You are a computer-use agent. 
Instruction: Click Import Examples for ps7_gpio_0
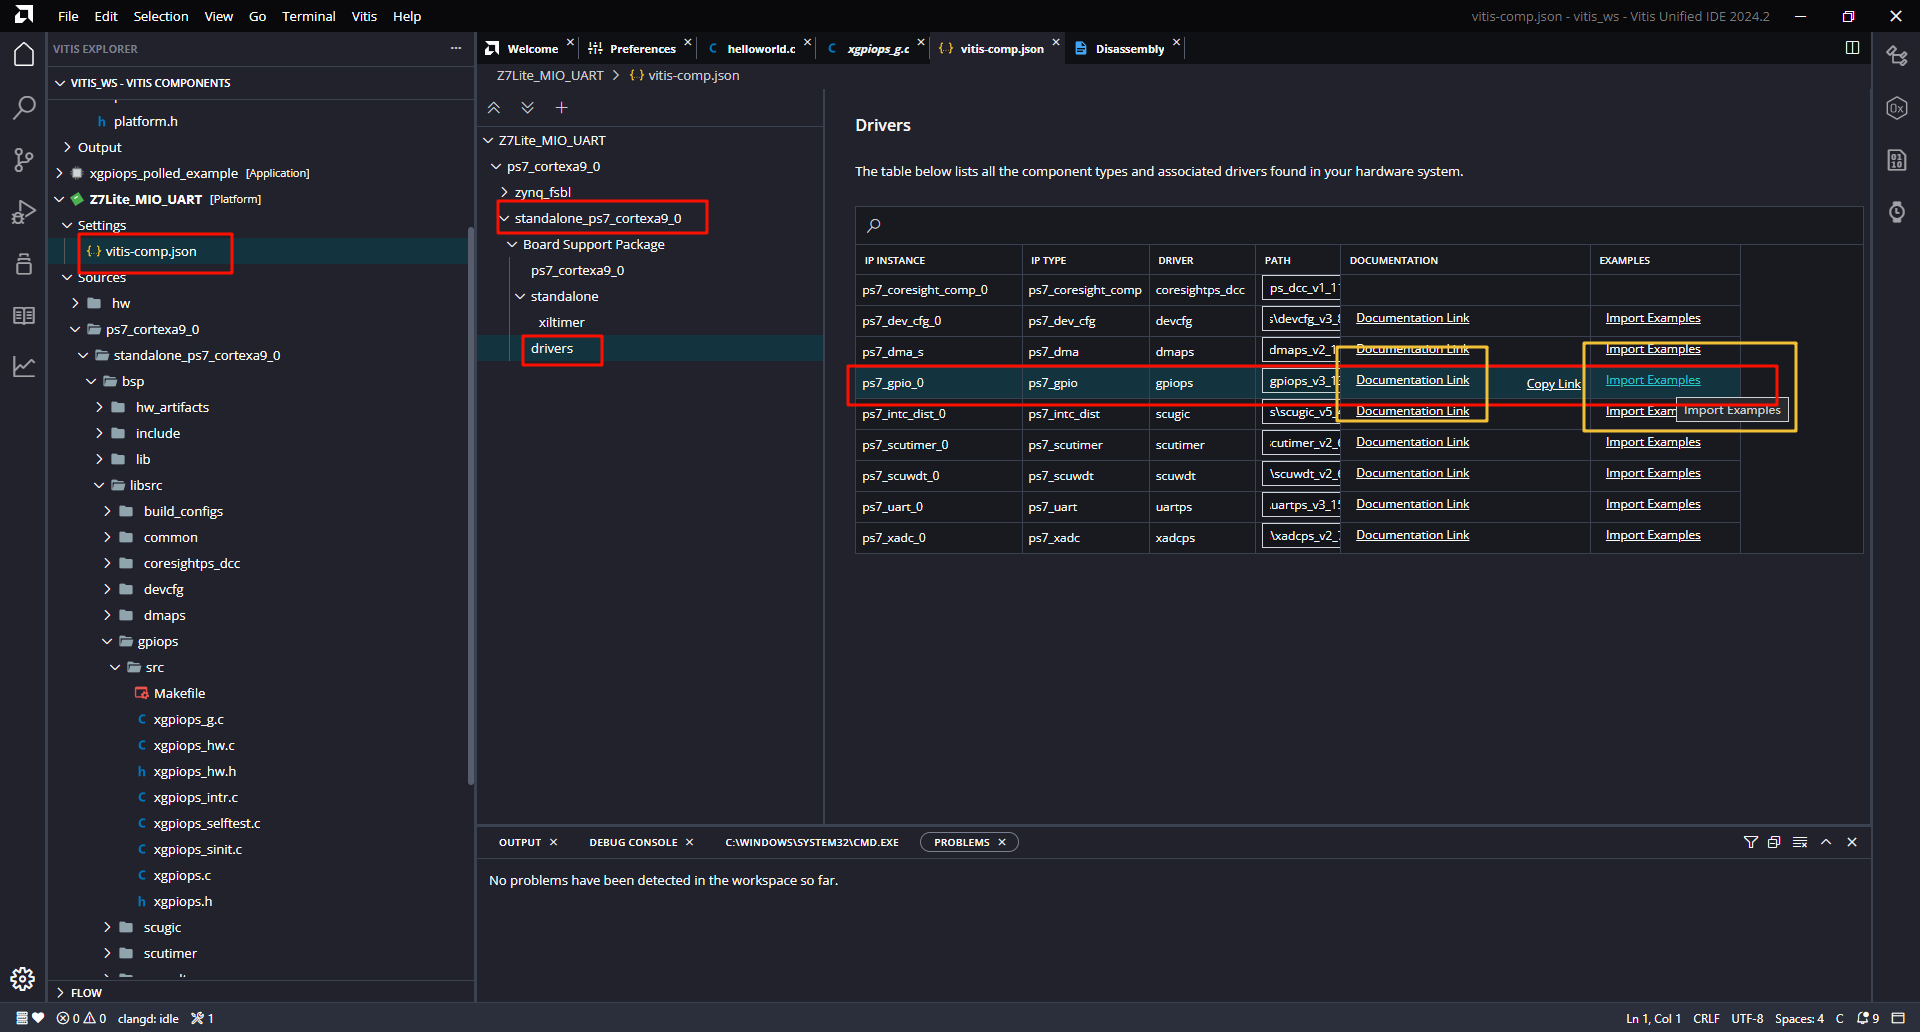pyautogui.click(x=1652, y=380)
